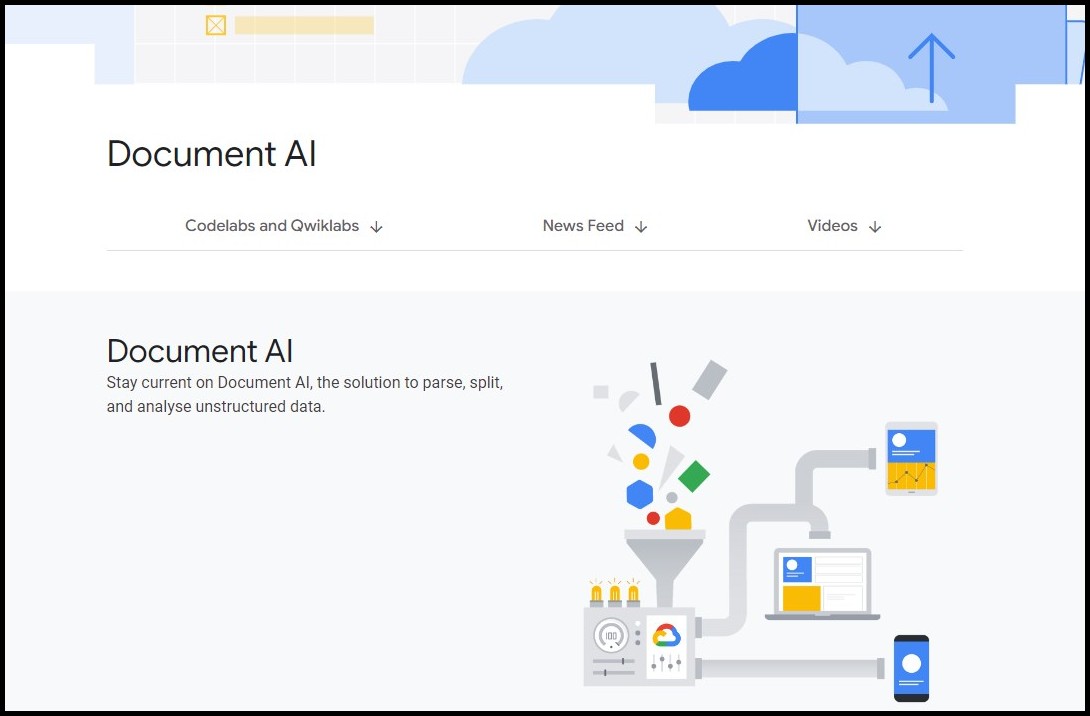This screenshot has height=716, width=1090.
Task: Click the down arrow beside Videos
Action: coord(875,227)
